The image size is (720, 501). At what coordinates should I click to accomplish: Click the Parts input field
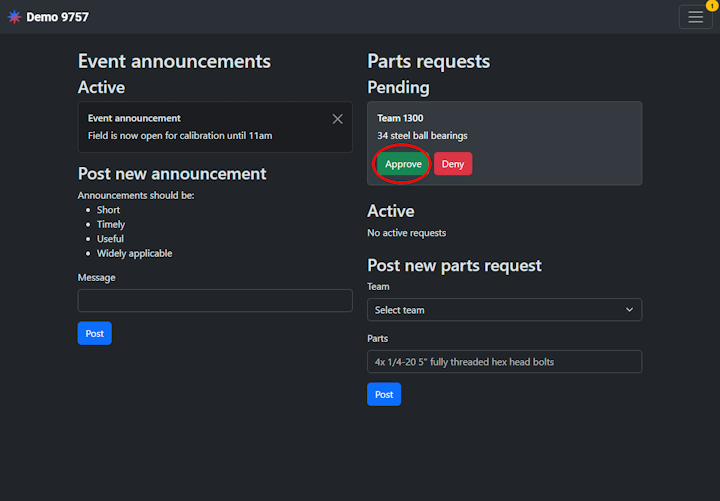click(x=504, y=361)
